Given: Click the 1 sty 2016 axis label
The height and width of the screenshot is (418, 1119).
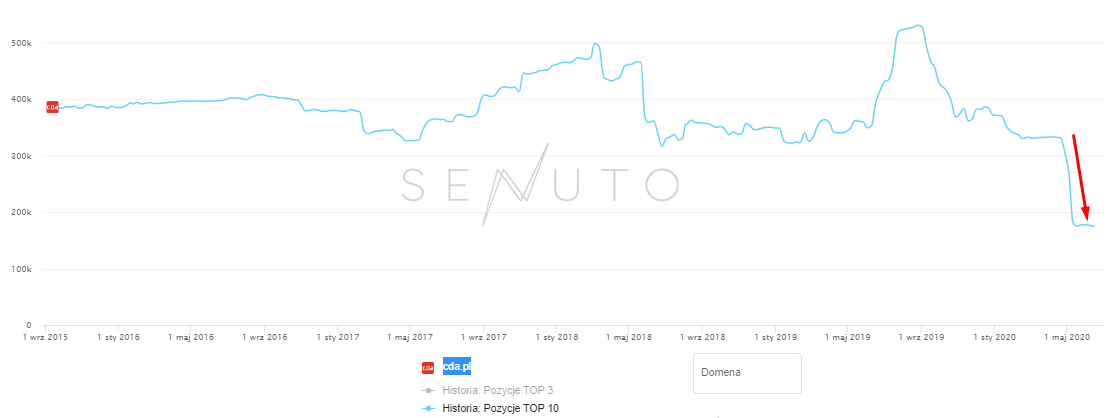Looking at the screenshot, I should [118, 338].
